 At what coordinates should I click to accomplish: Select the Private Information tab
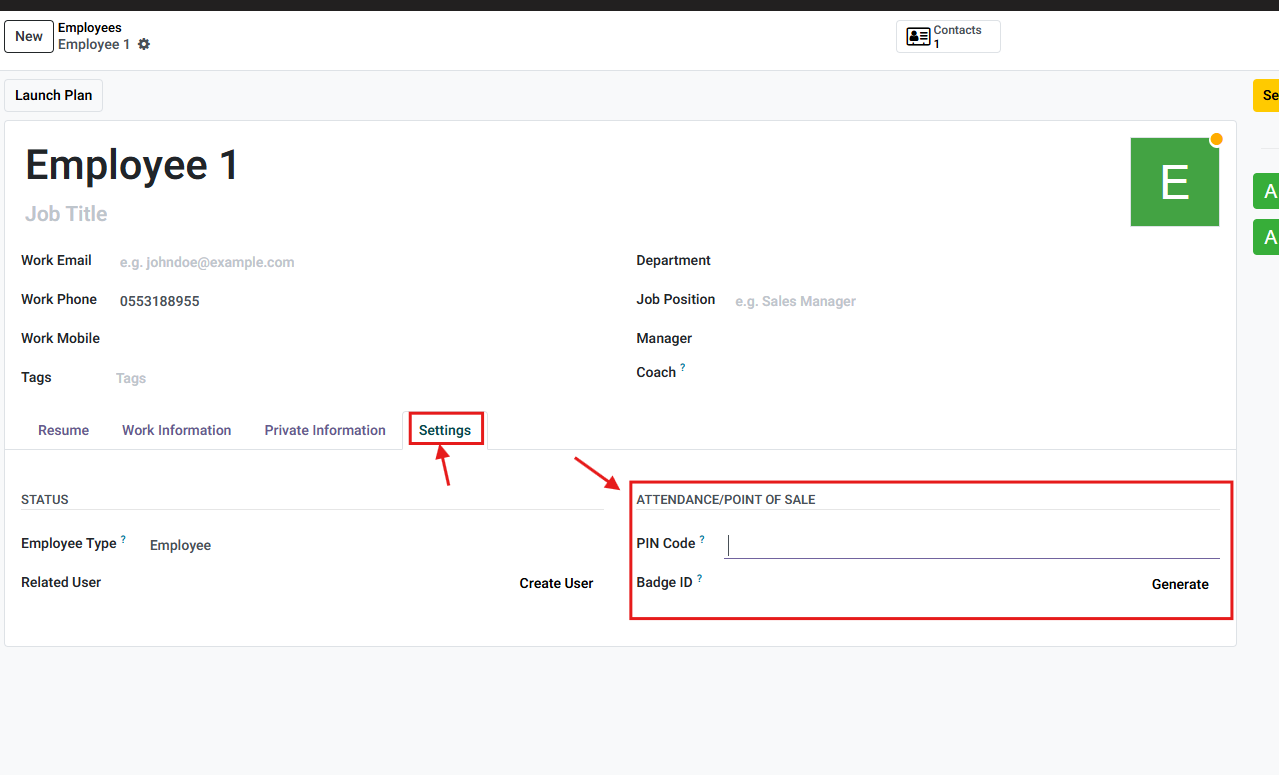[325, 430]
